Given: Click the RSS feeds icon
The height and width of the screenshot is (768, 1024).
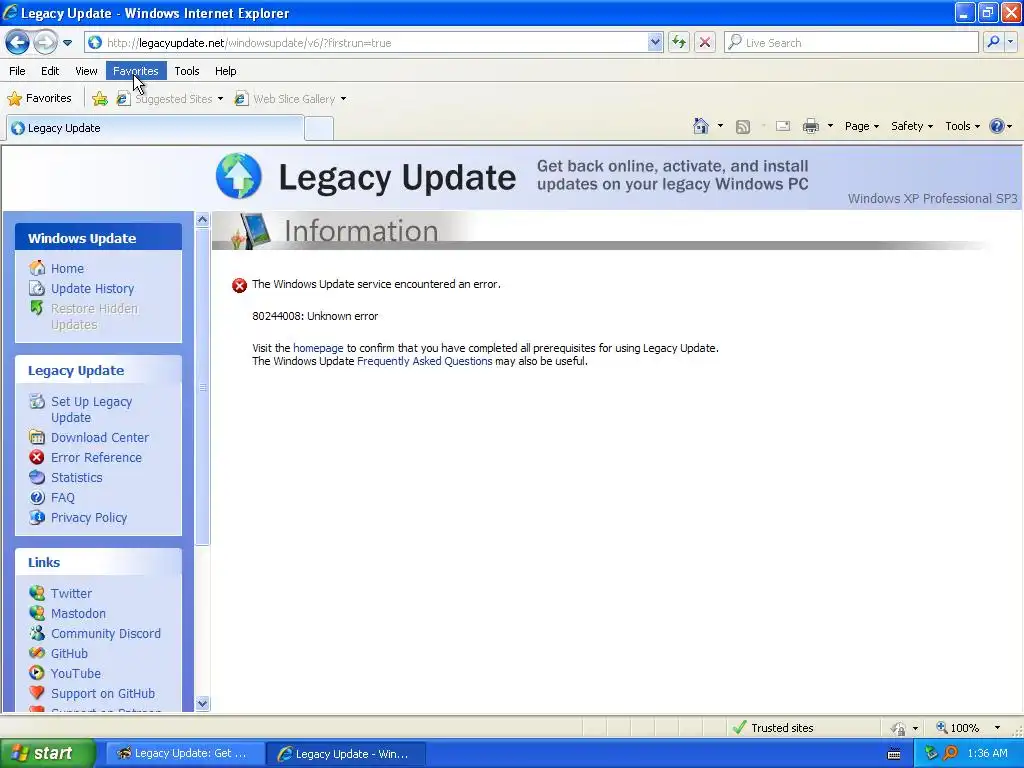Looking at the screenshot, I should point(743,127).
